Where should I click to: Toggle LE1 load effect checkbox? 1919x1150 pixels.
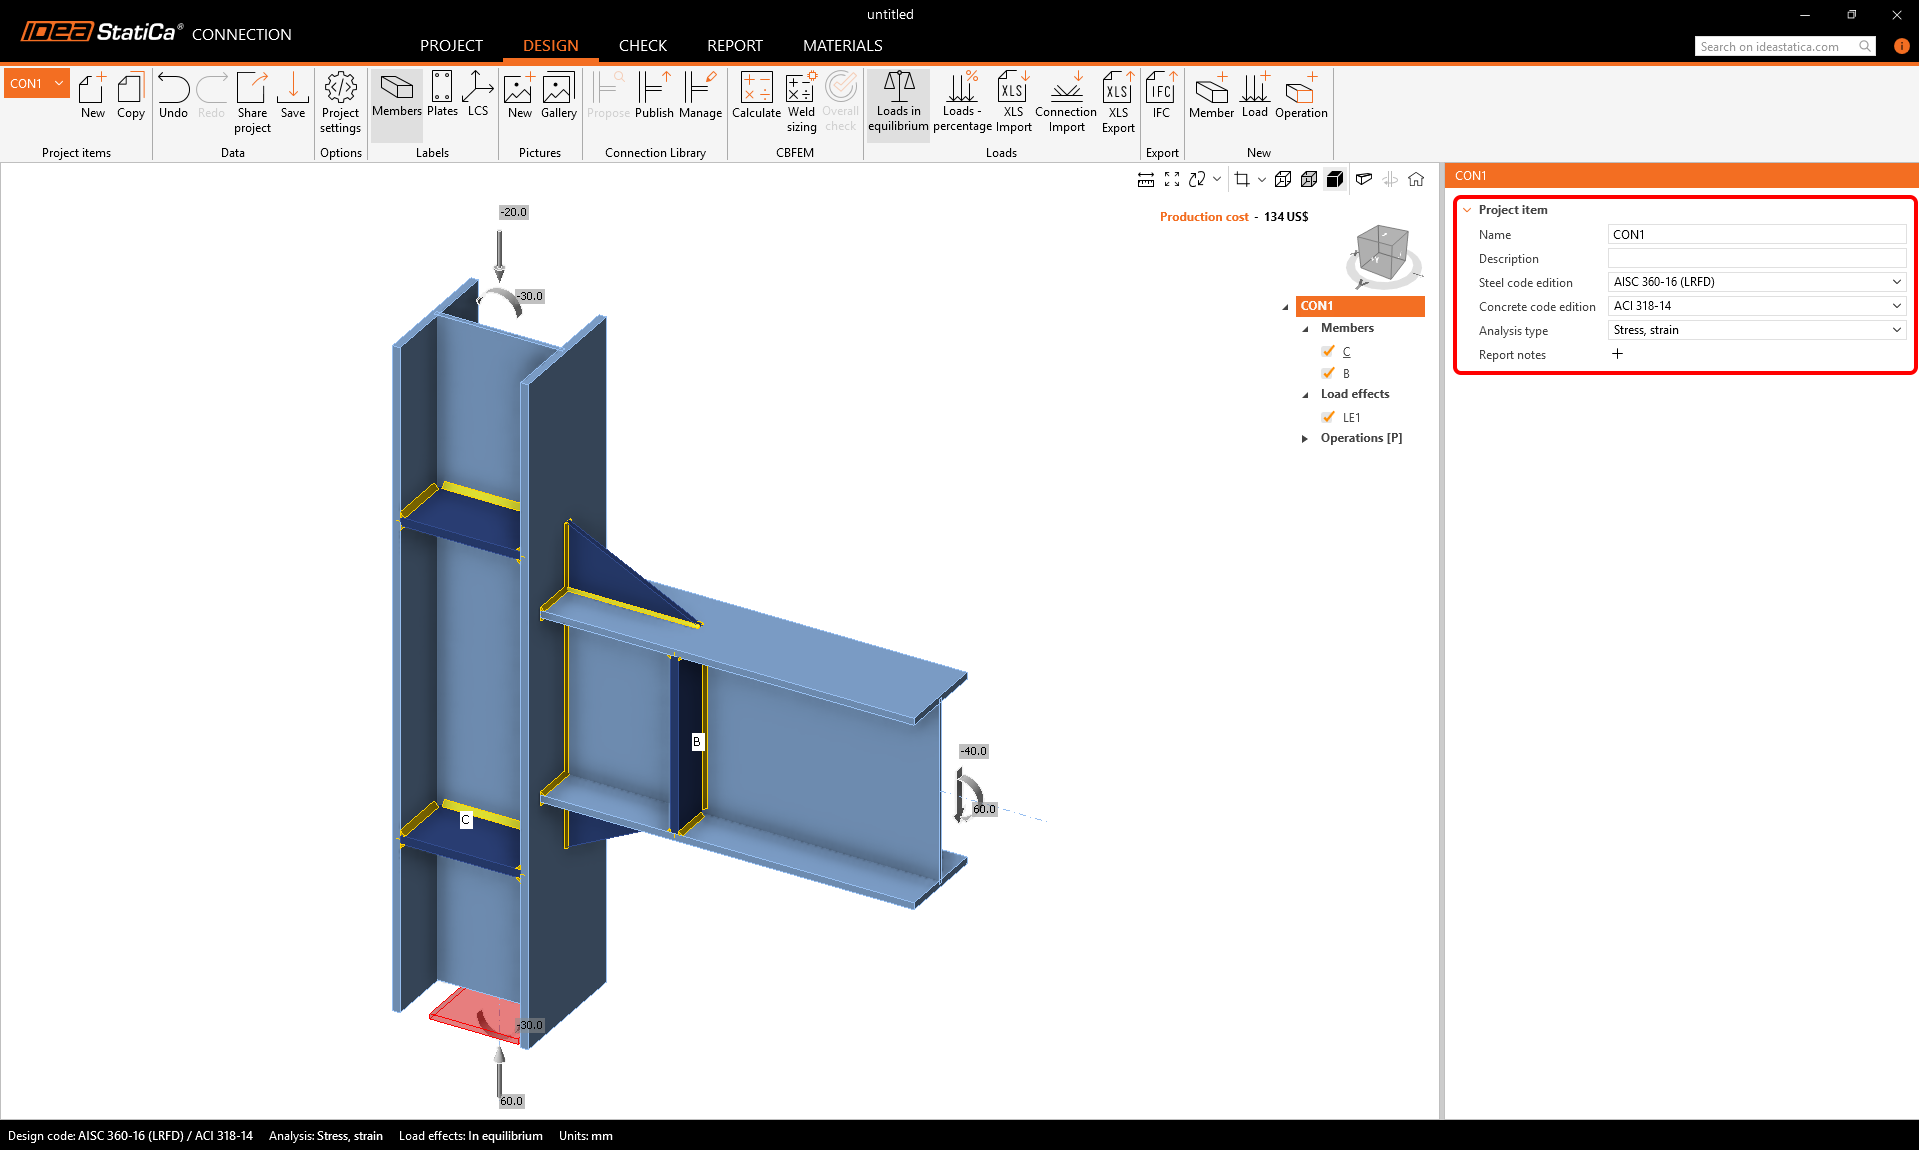tap(1328, 417)
